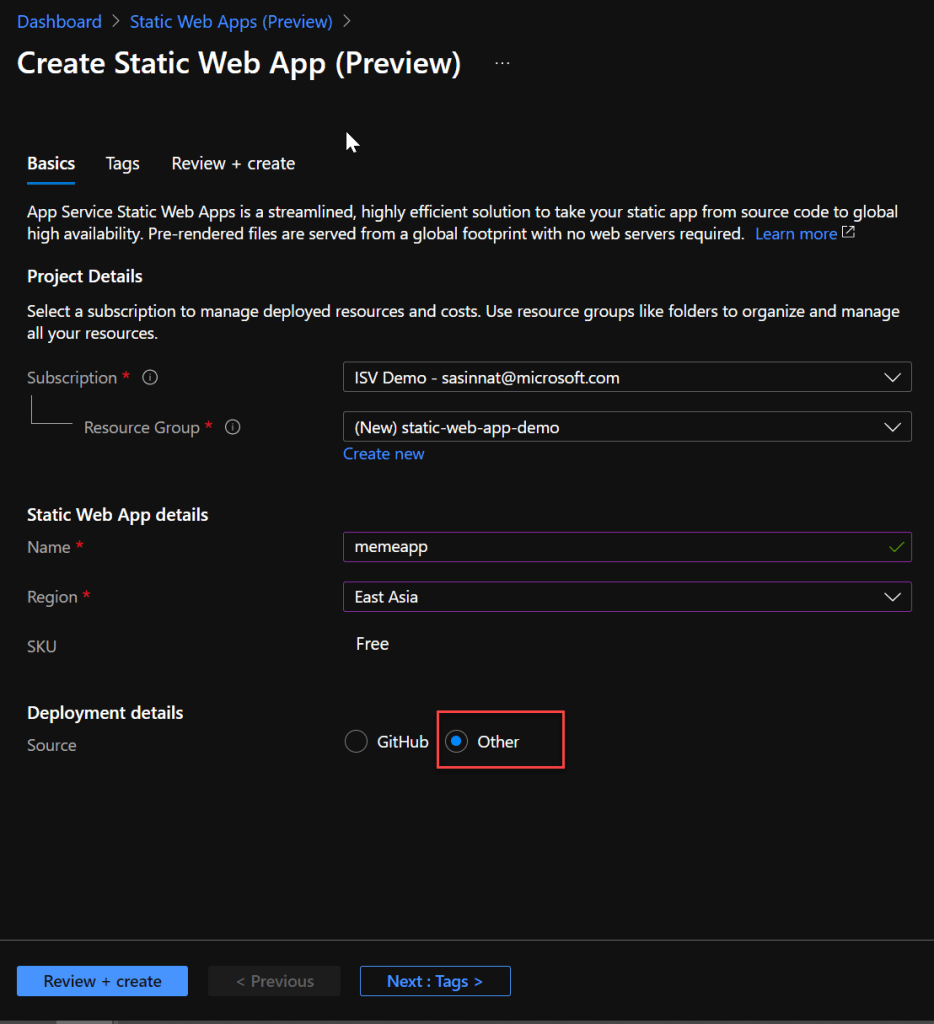Go to Dashboard breadcrumb
The width and height of the screenshot is (934, 1024).
pos(59,22)
